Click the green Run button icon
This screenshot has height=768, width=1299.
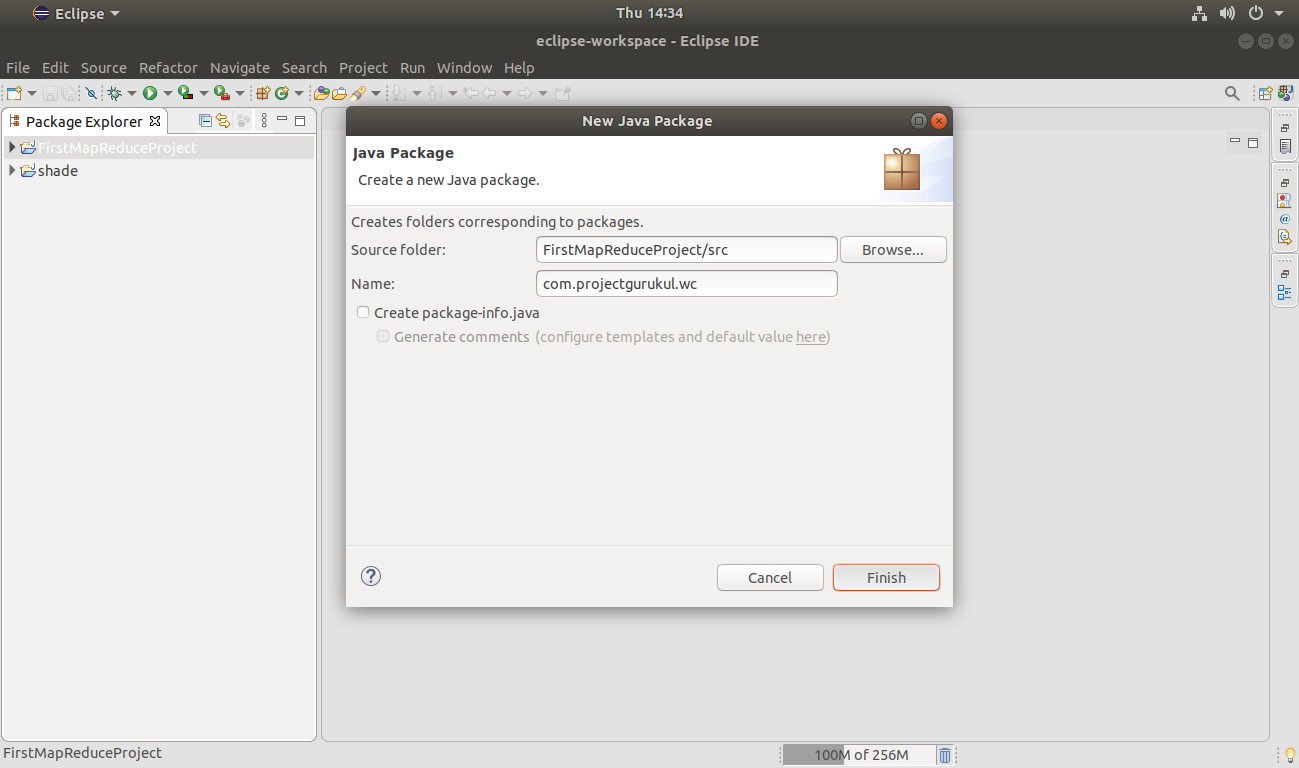point(150,93)
